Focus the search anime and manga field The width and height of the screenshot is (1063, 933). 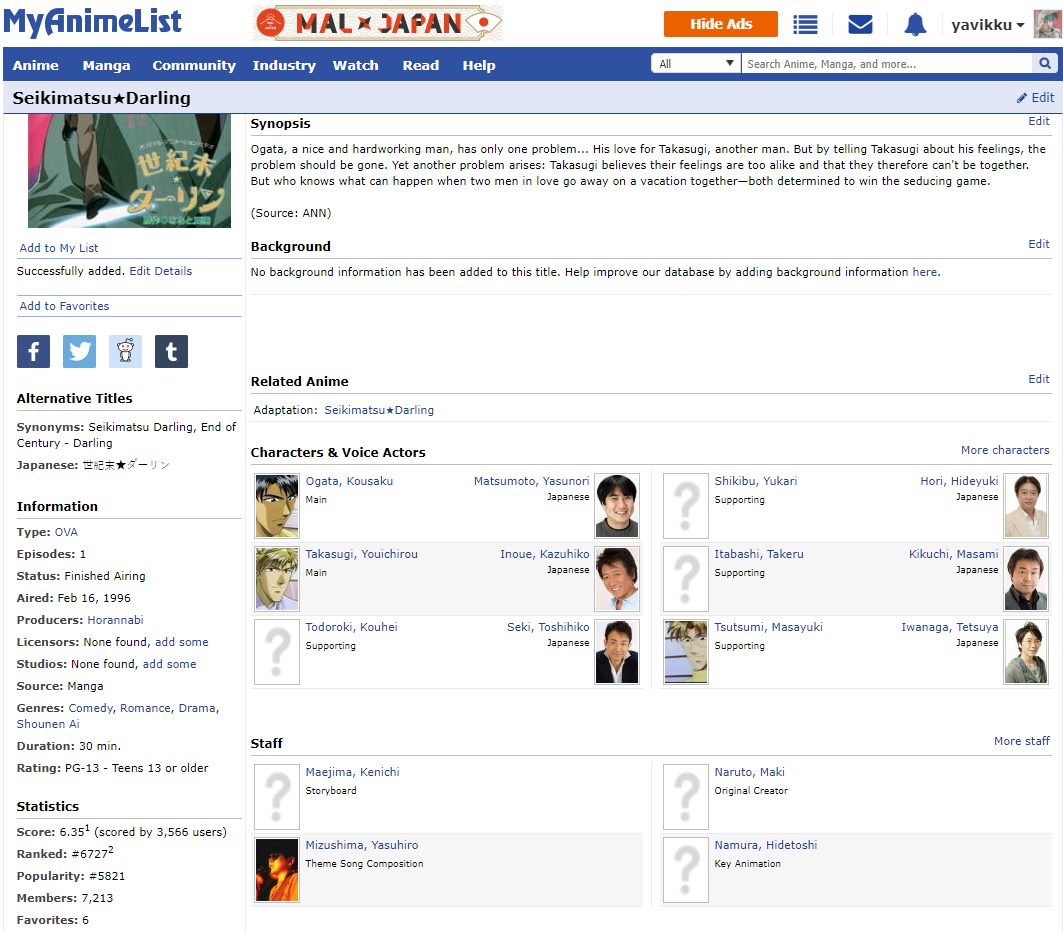click(885, 64)
